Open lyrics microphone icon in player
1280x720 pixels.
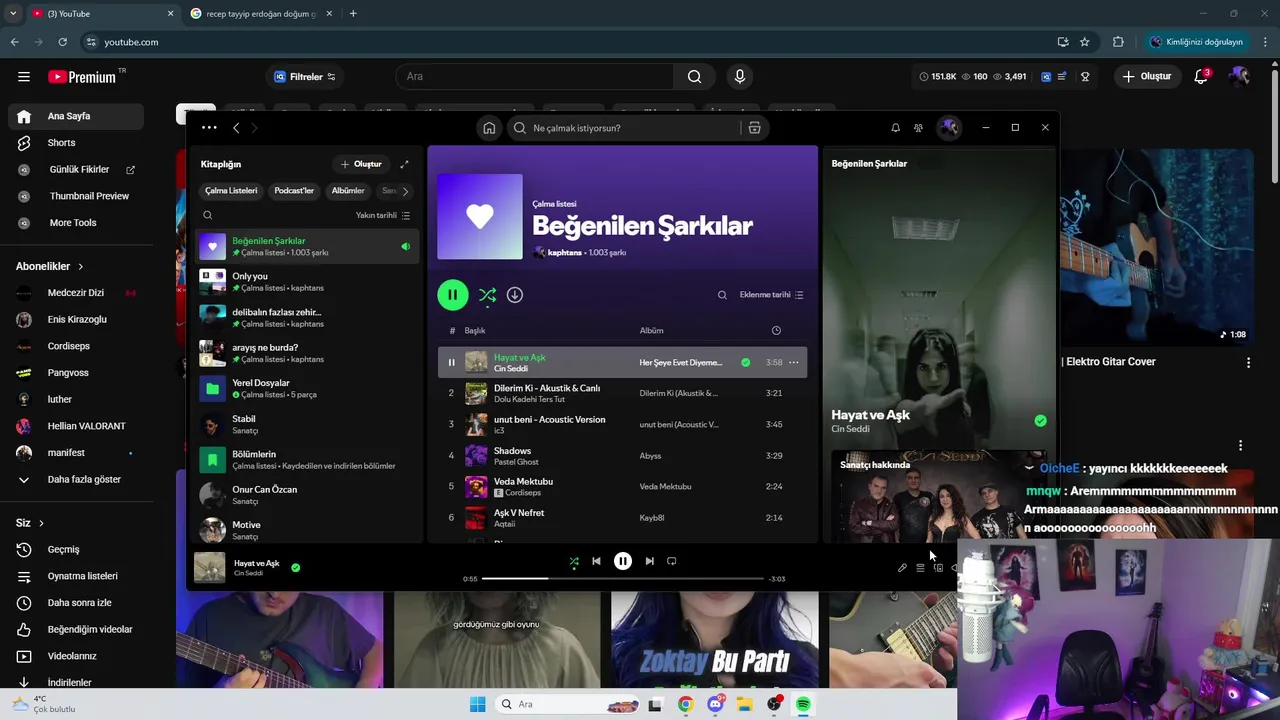point(902,568)
